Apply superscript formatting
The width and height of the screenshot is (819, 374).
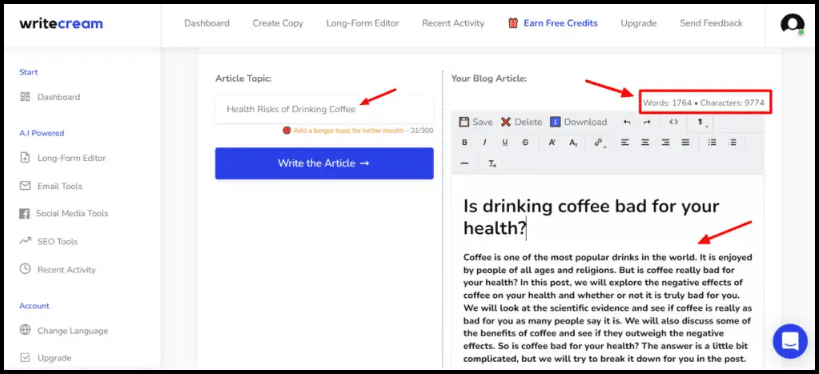pos(552,143)
